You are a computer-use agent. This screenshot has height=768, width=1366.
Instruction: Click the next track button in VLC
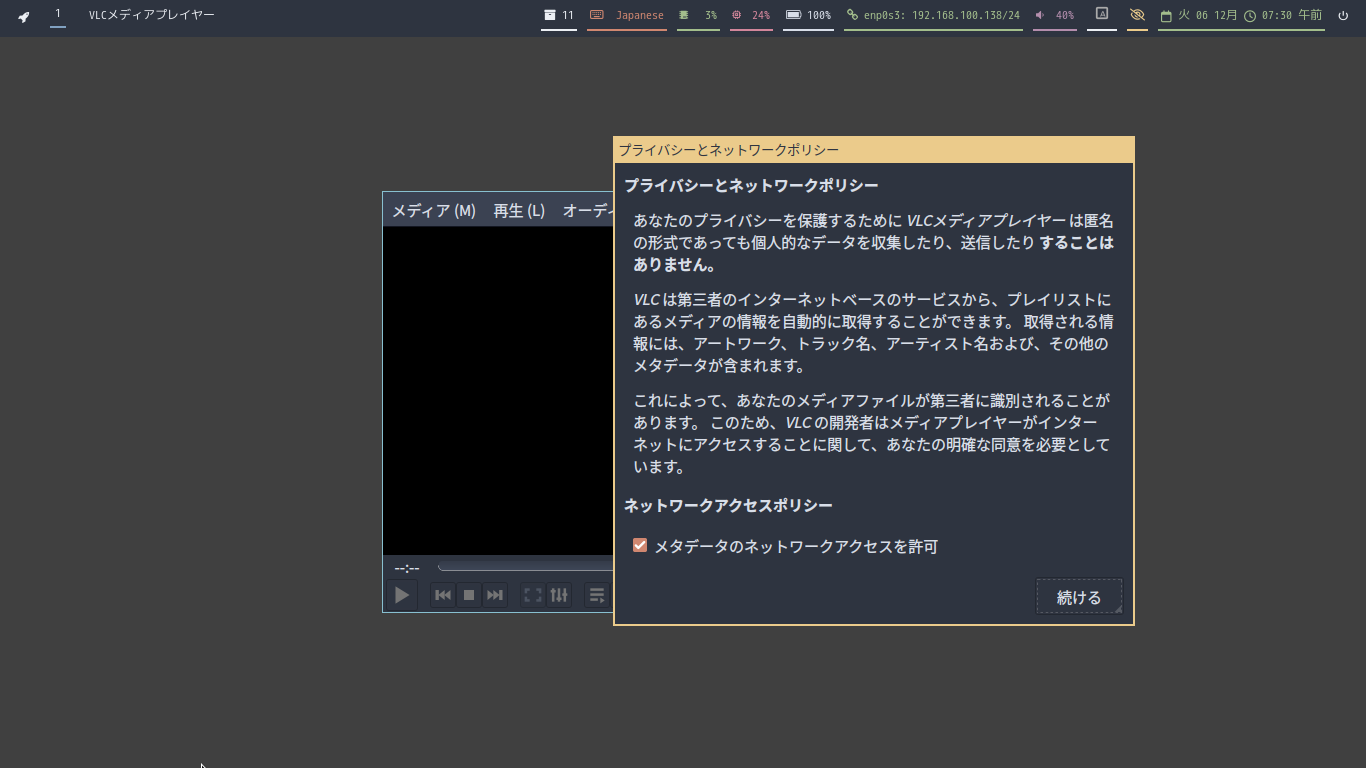[x=495, y=595]
